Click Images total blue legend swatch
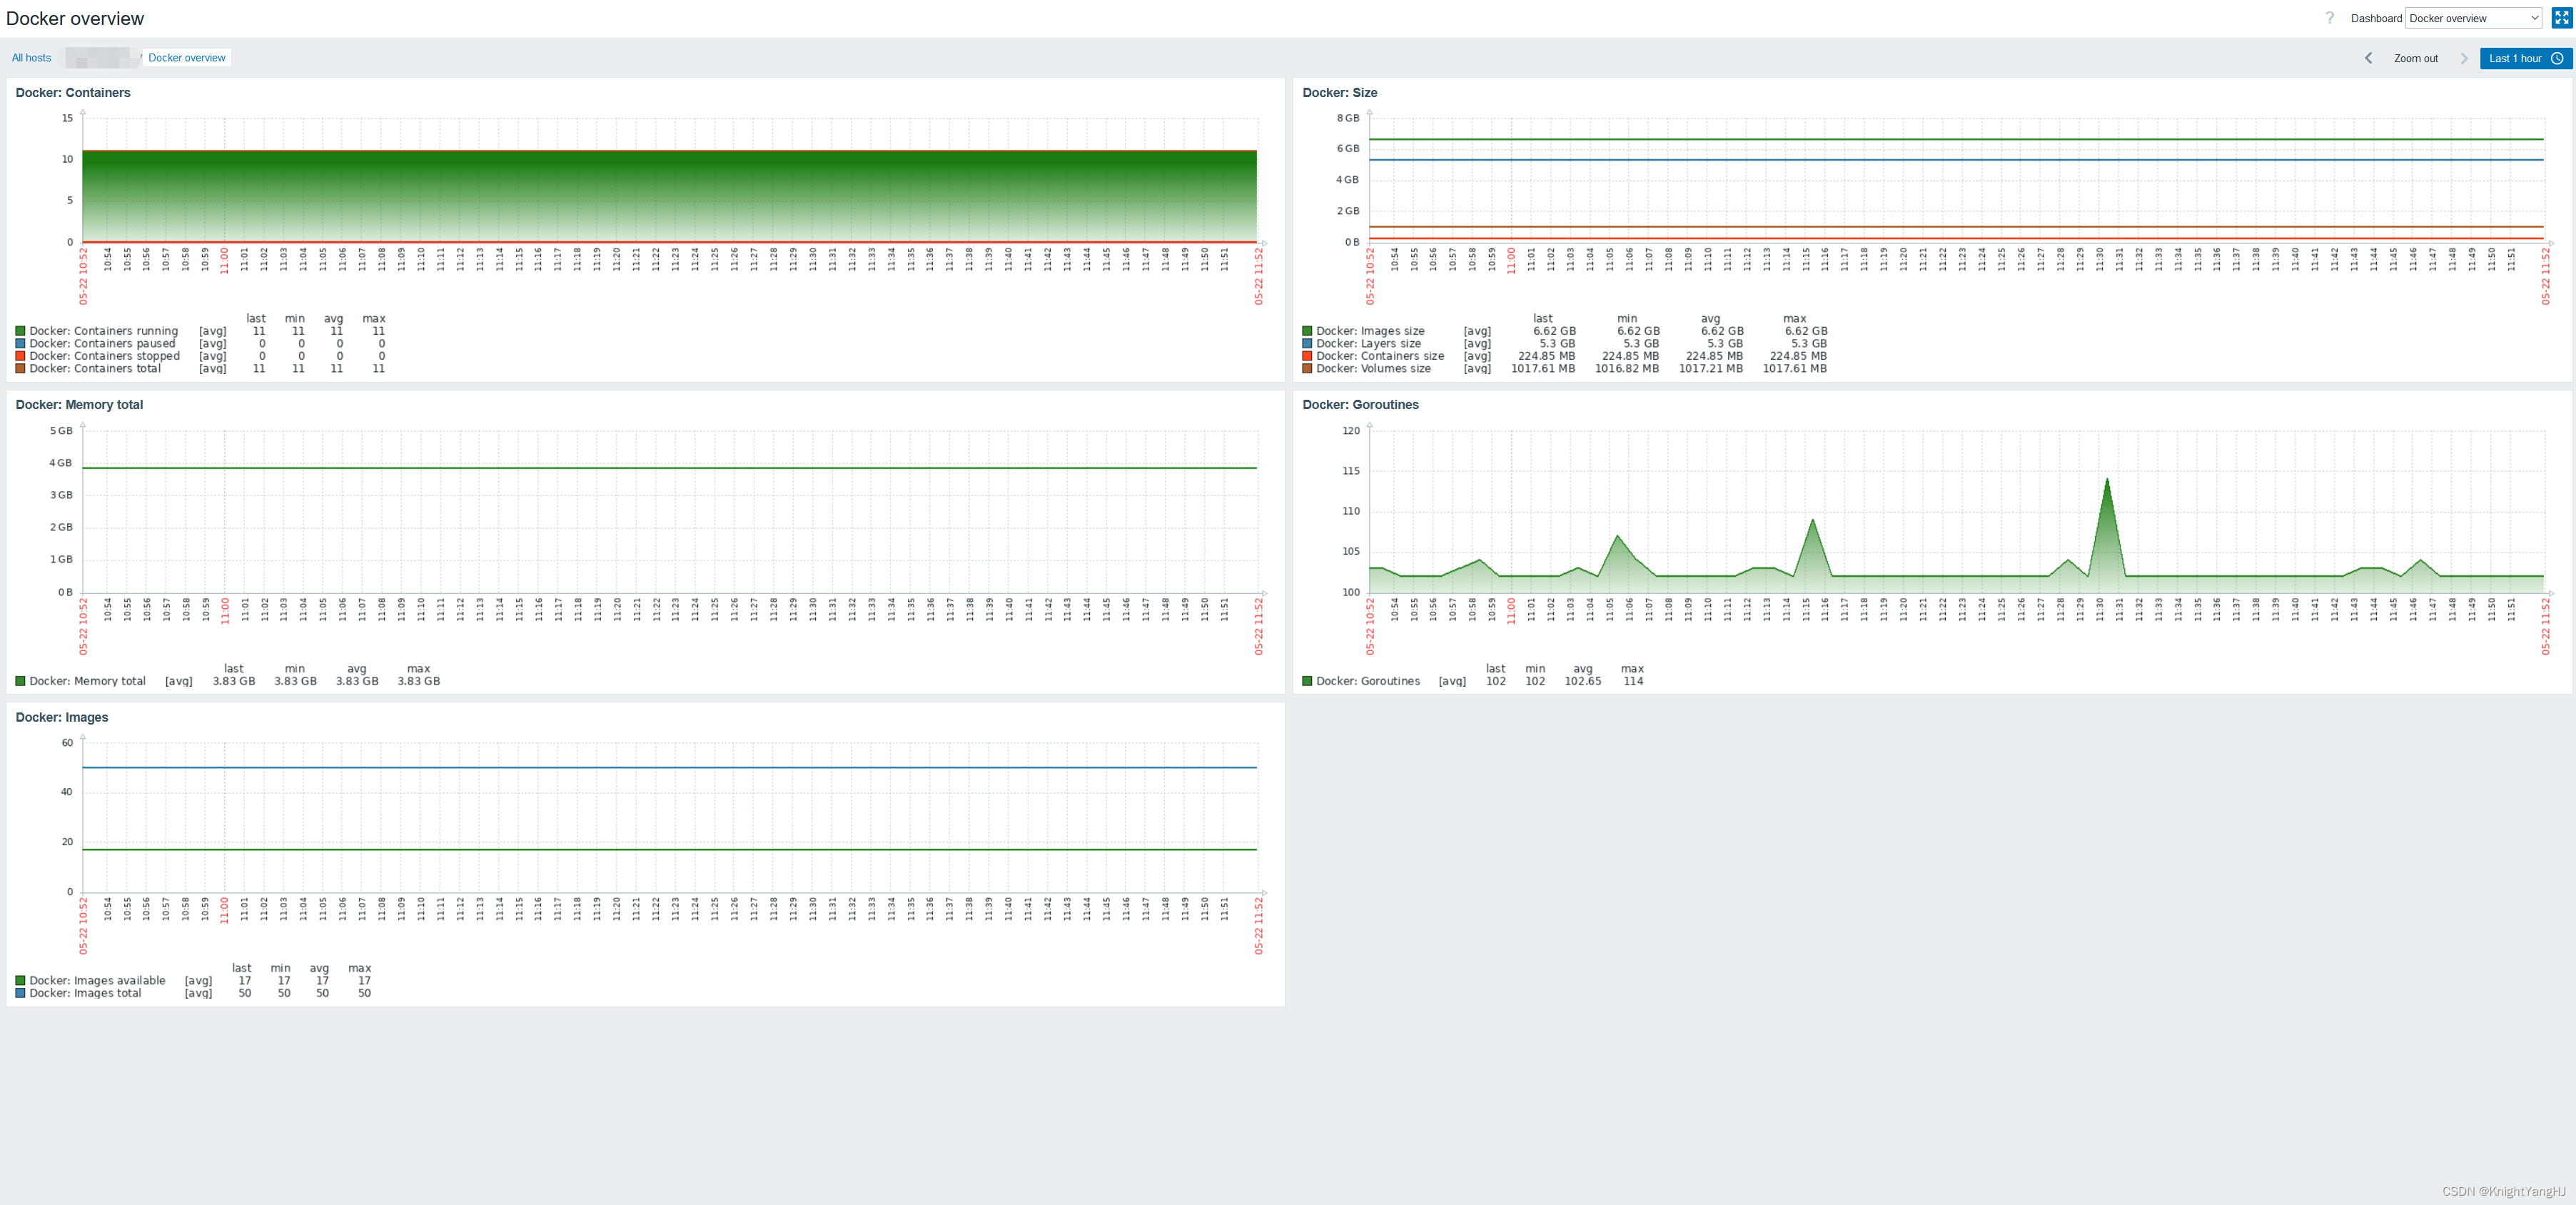 (x=20, y=993)
